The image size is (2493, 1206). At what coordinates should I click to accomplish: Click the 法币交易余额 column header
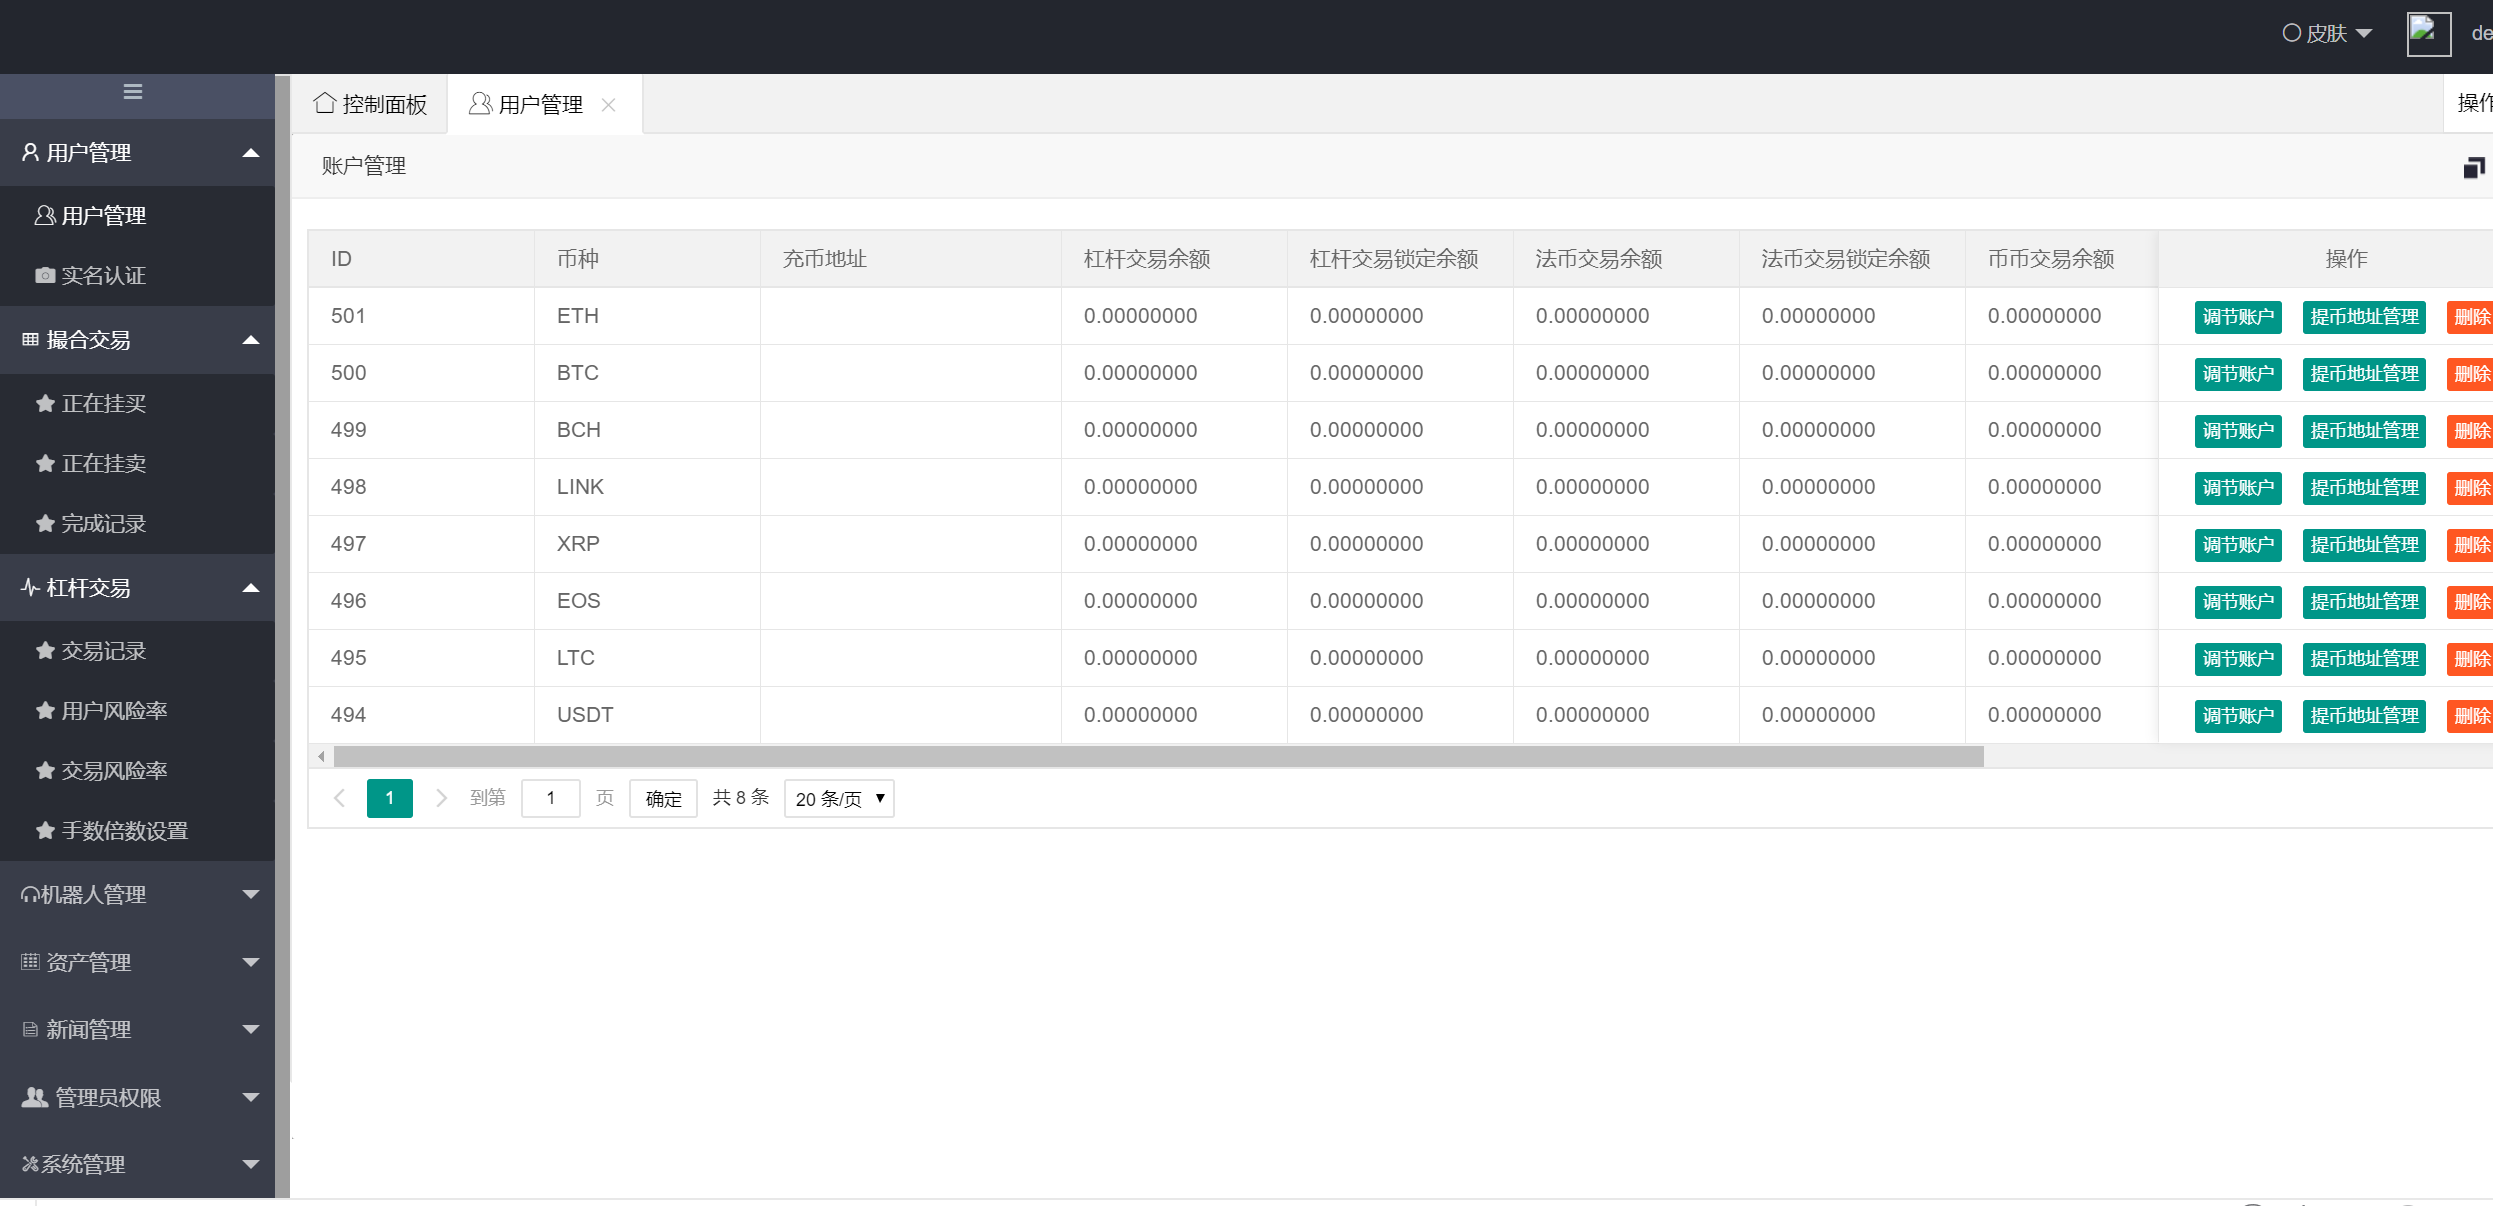pyautogui.click(x=1626, y=259)
